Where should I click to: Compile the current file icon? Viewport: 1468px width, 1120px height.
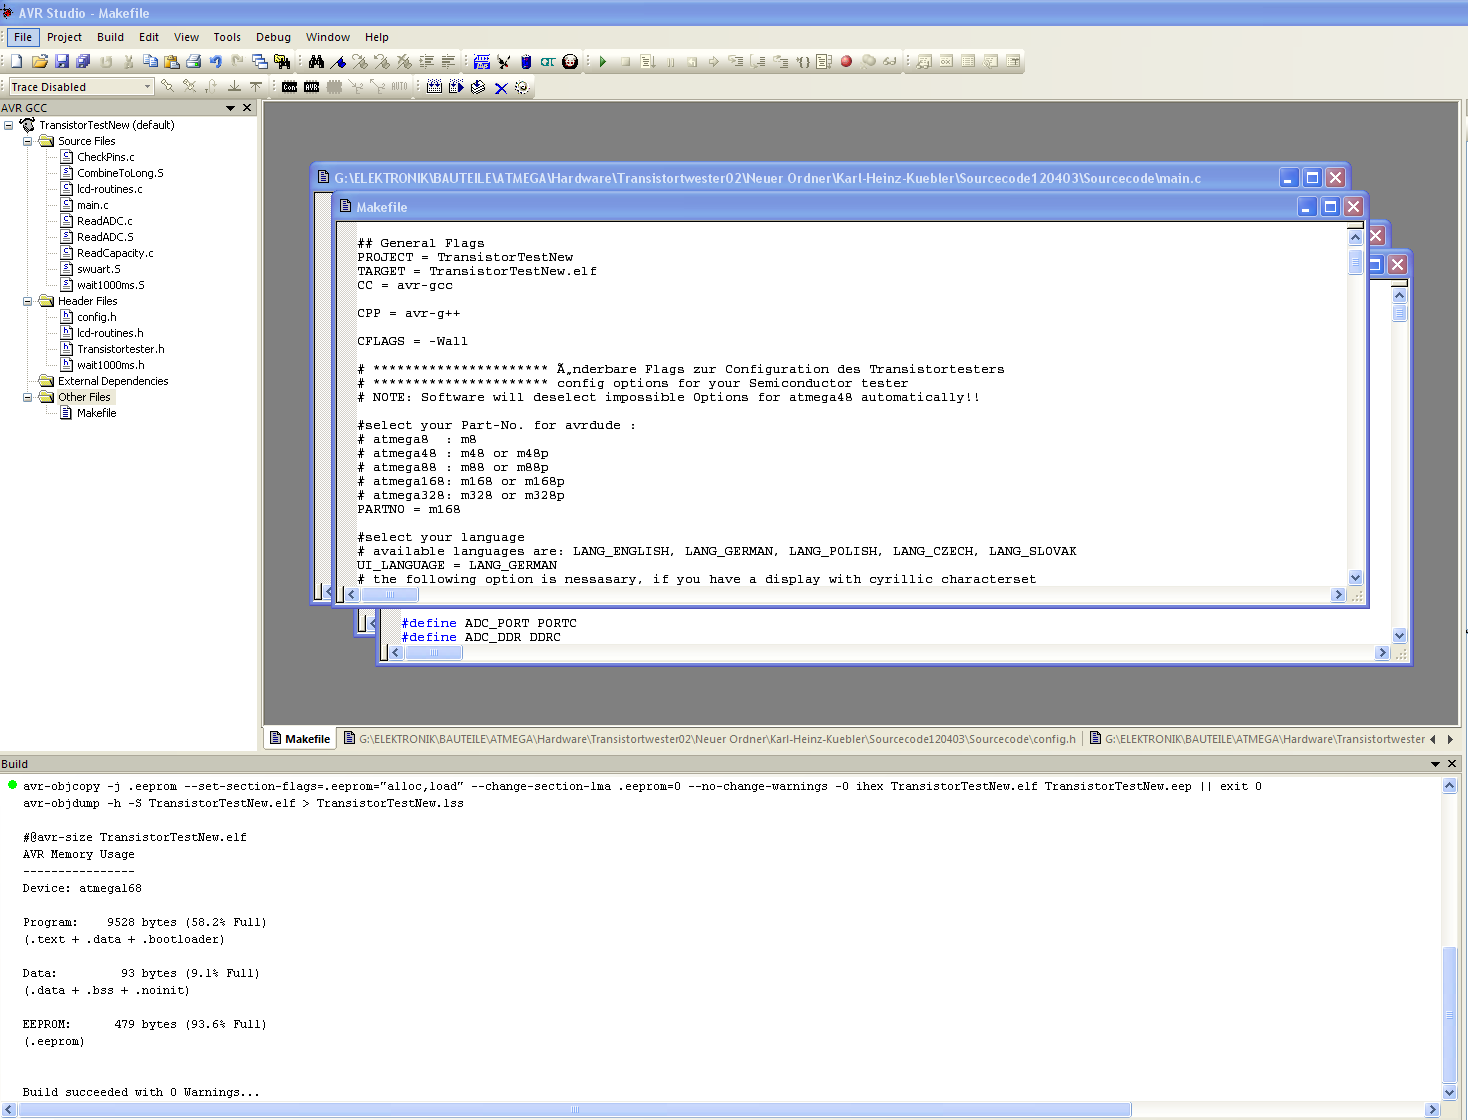tap(478, 87)
